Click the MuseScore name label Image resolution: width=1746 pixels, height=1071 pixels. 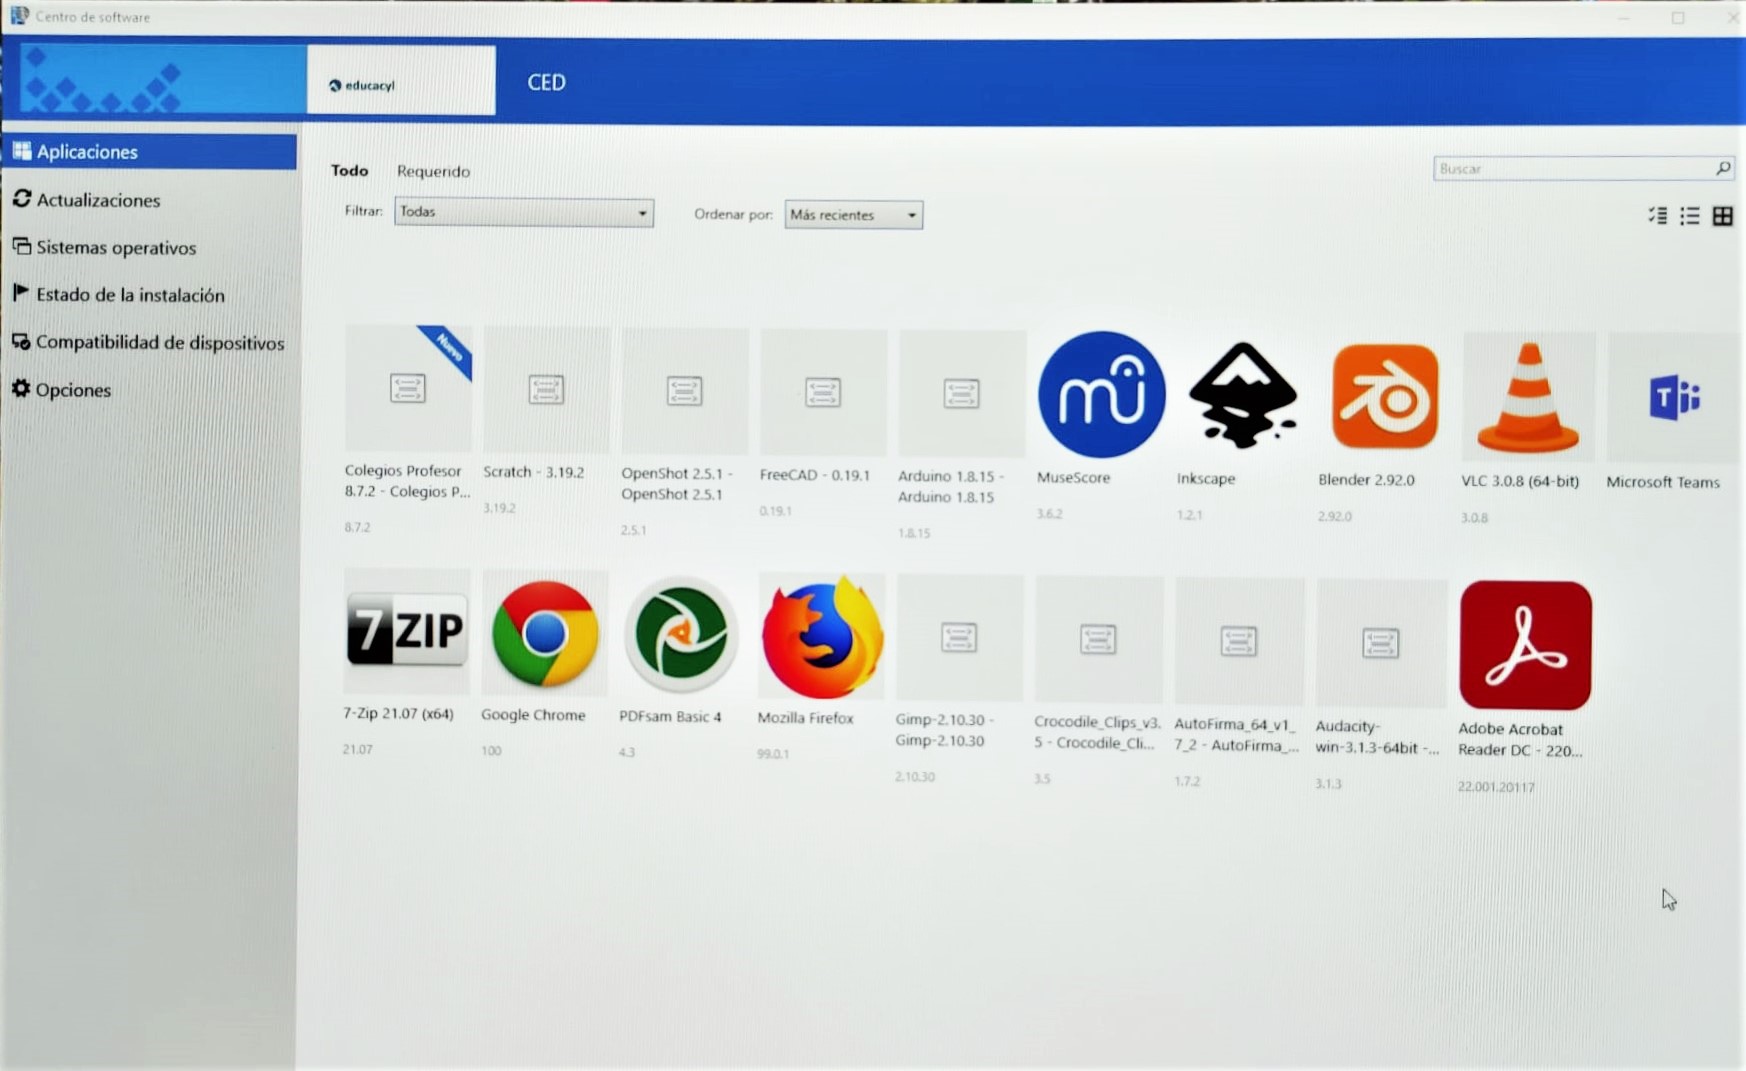click(1073, 477)
